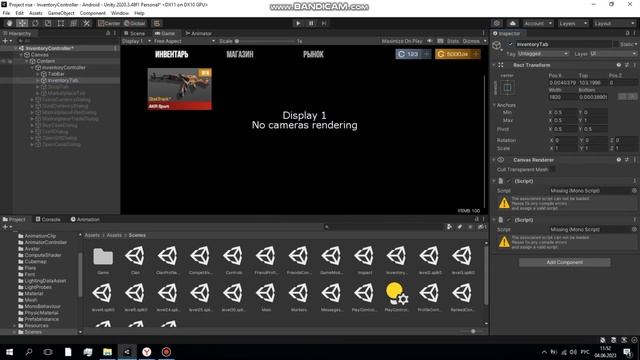The image size is (640, 360).
Task: Open the GameObject menu
Action: (x=61, y=13)
